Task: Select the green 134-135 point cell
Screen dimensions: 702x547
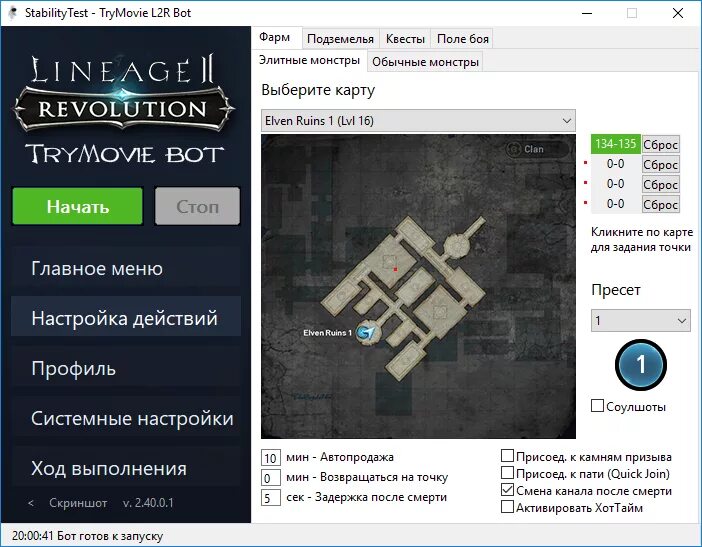Action: (x=616, y=144)
